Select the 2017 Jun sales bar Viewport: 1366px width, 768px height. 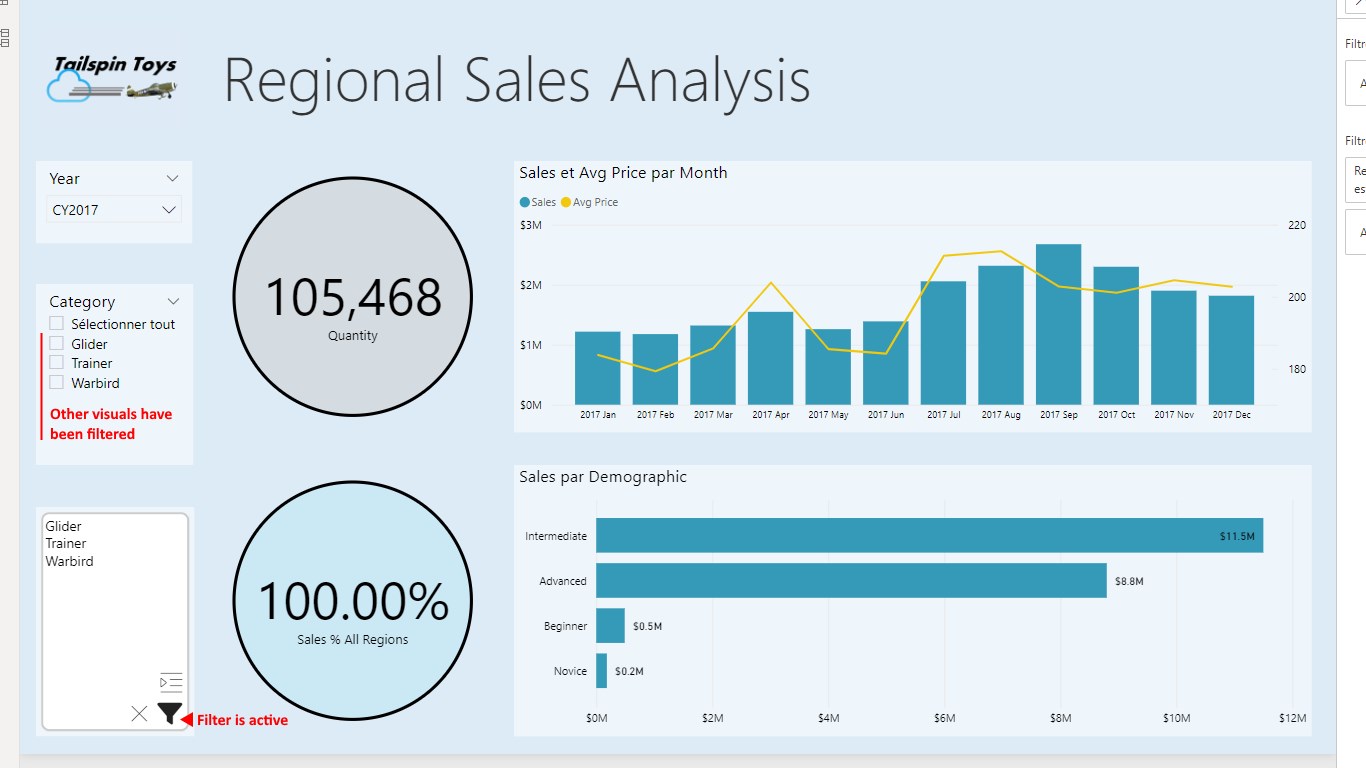coord(885,363)
